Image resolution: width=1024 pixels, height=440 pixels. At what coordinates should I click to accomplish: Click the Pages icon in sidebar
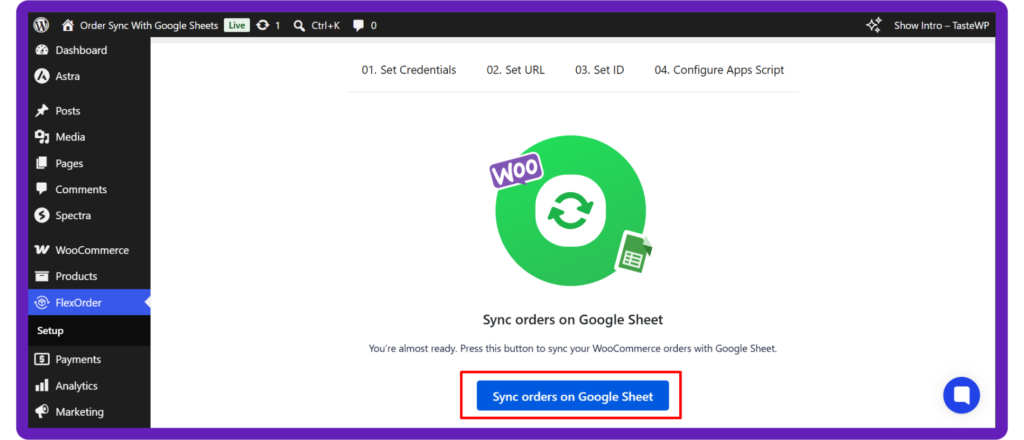tap(42, 163)
